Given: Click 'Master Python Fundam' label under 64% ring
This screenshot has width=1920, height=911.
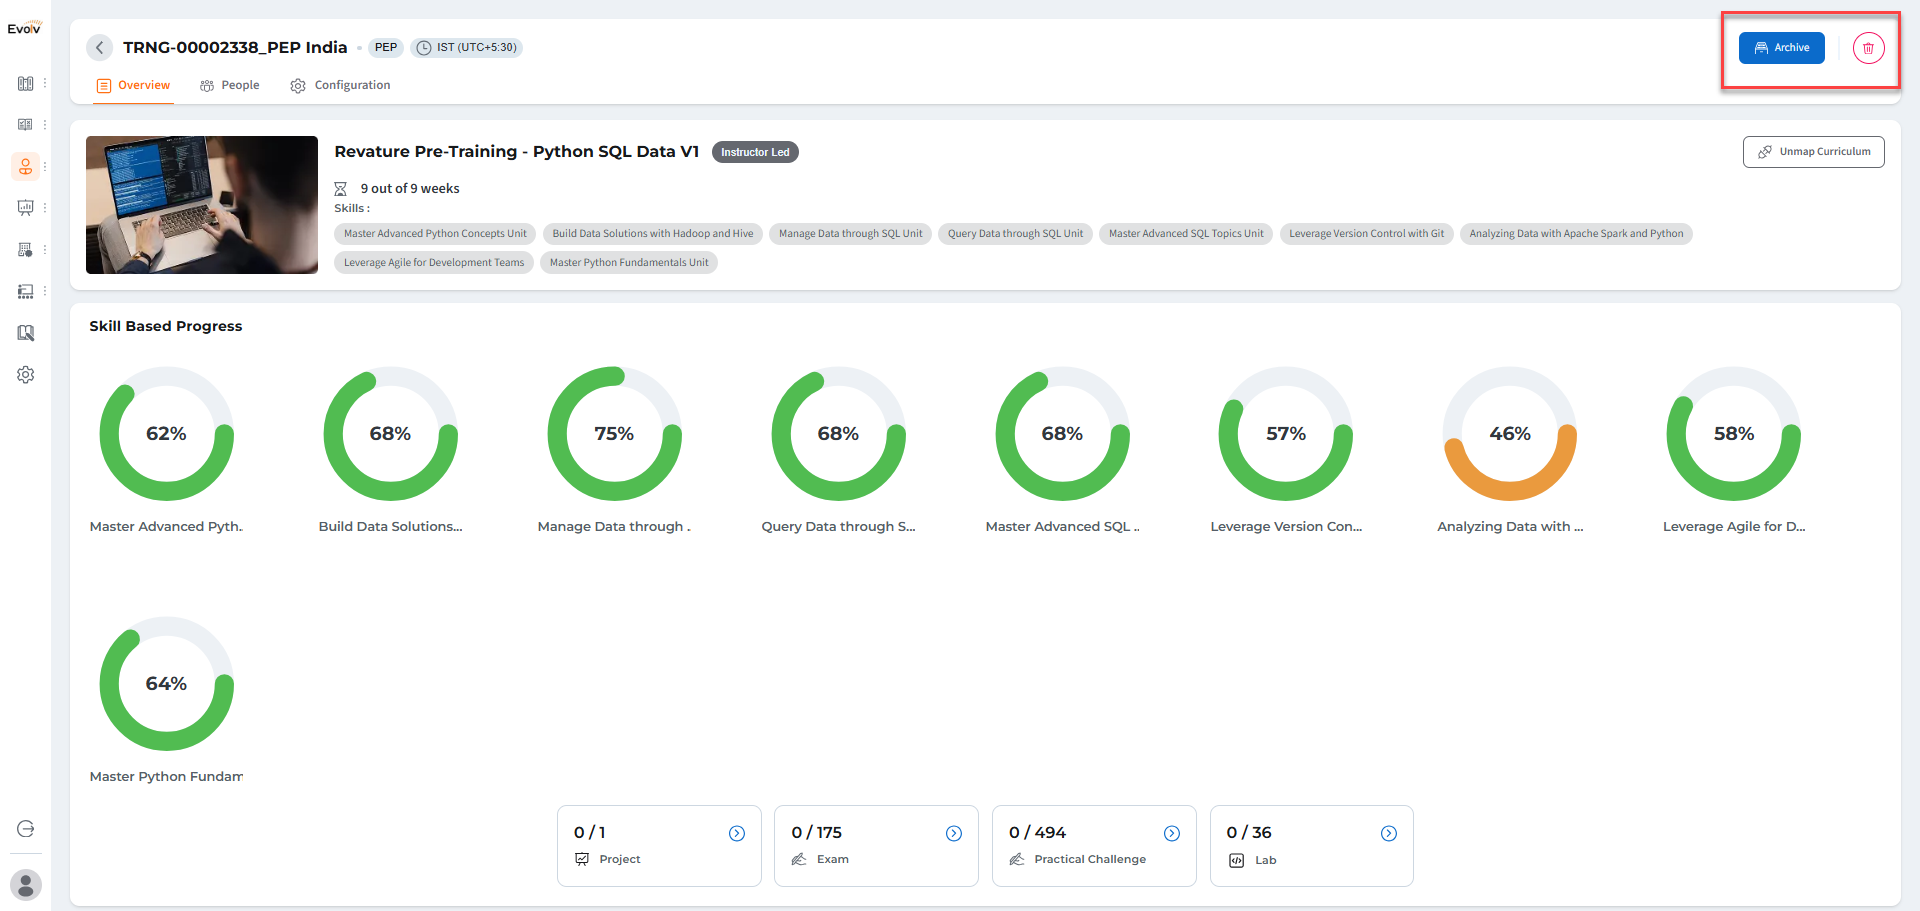Looking at the screenshot, I should pyautogui.click(x=166, y=777).
